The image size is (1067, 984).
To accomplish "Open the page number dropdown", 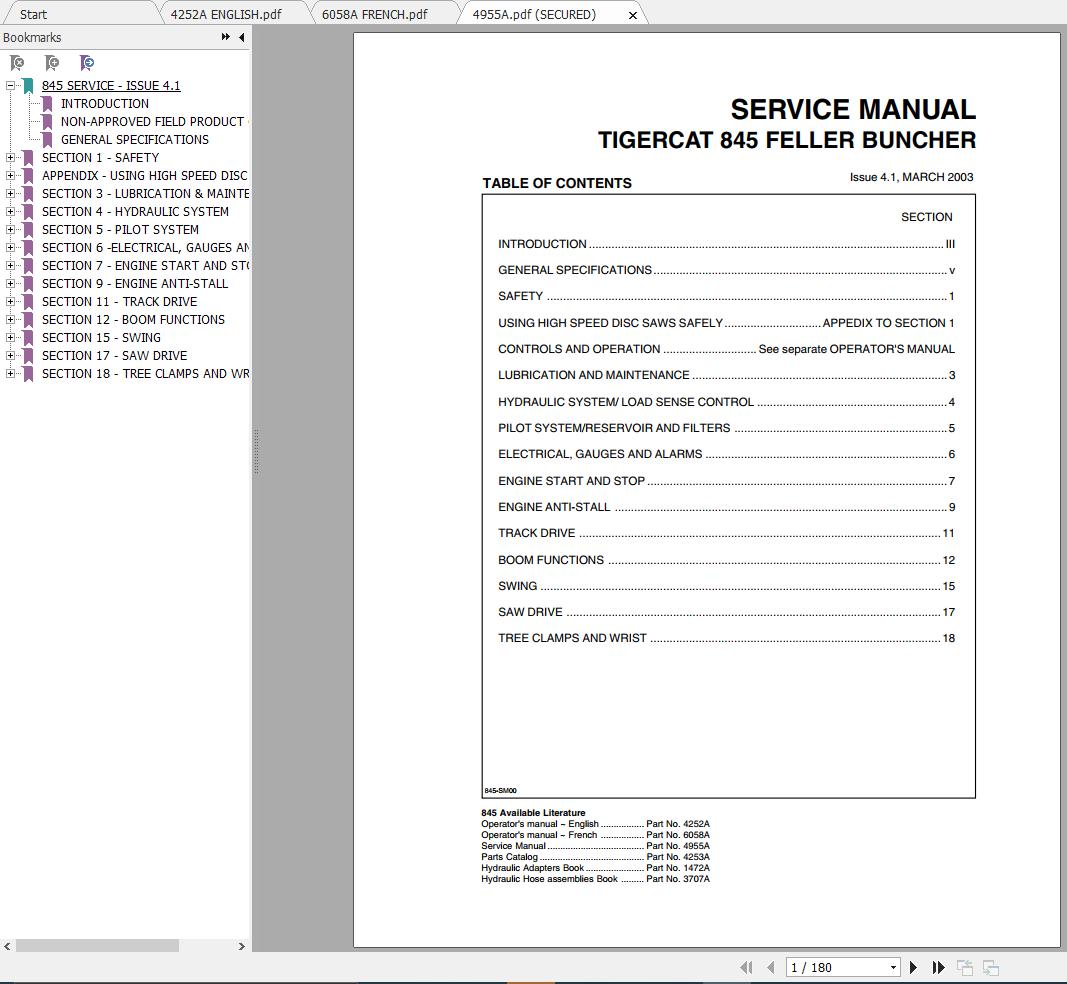I will [893, 968].
